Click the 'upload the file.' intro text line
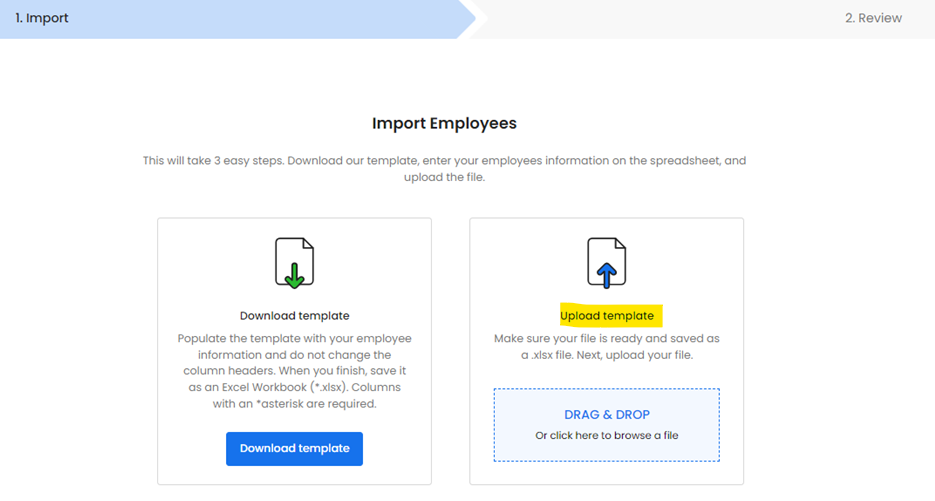This screenshot has width=935, height=501. click(x=444, y=177)
